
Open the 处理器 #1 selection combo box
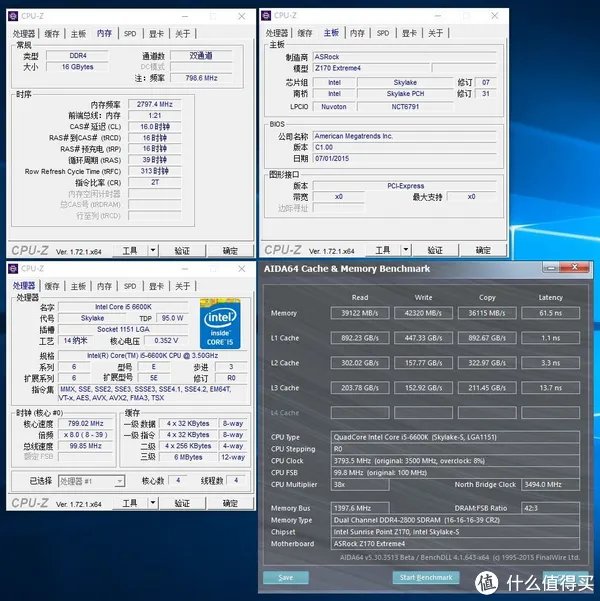[x=89, y=481]
